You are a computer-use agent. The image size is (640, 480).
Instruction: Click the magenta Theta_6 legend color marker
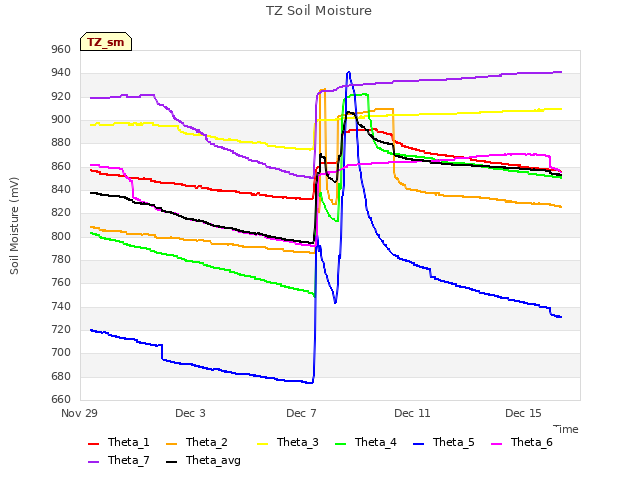496,444
